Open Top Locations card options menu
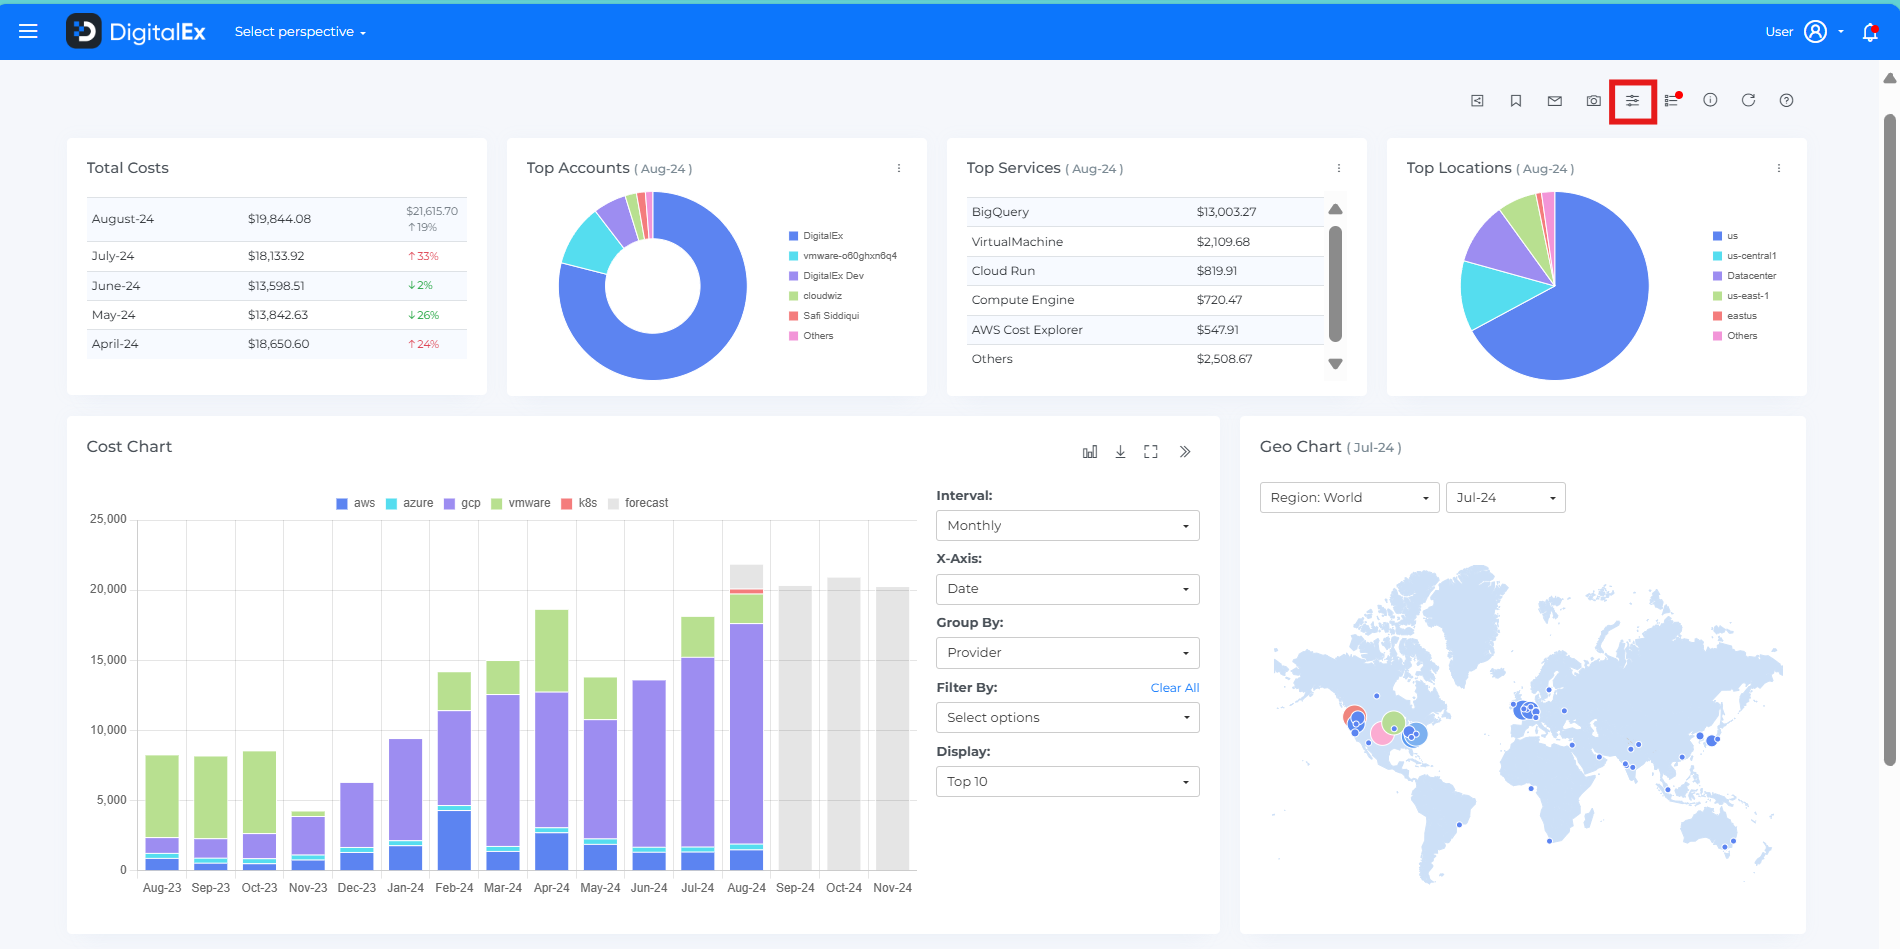The width and height of the screenshot is (1900, 949). 1779,168
